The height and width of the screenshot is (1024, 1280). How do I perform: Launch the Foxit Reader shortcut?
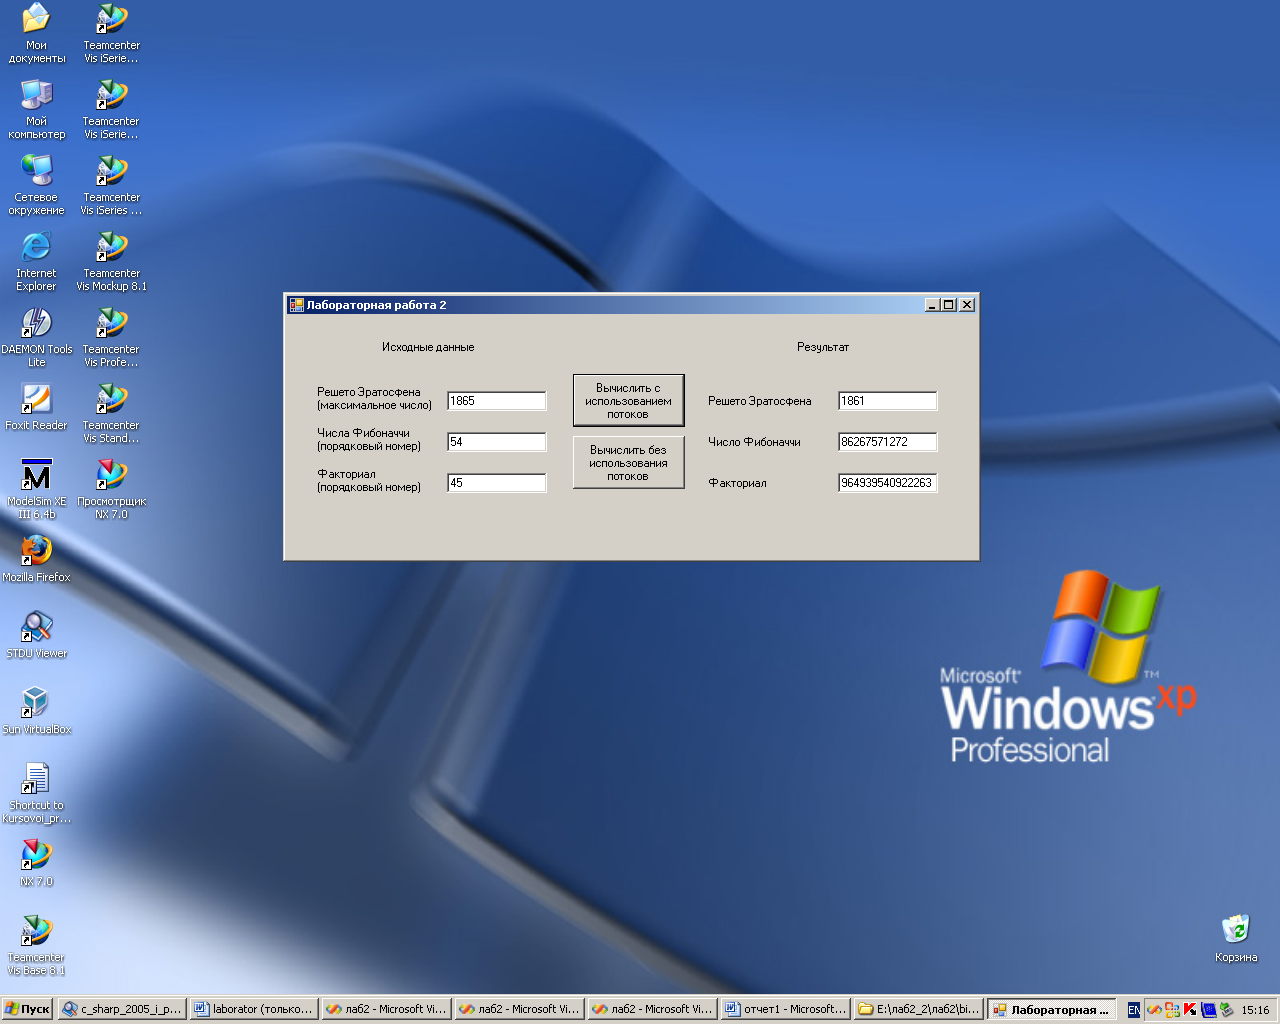[x=36, y=406]
